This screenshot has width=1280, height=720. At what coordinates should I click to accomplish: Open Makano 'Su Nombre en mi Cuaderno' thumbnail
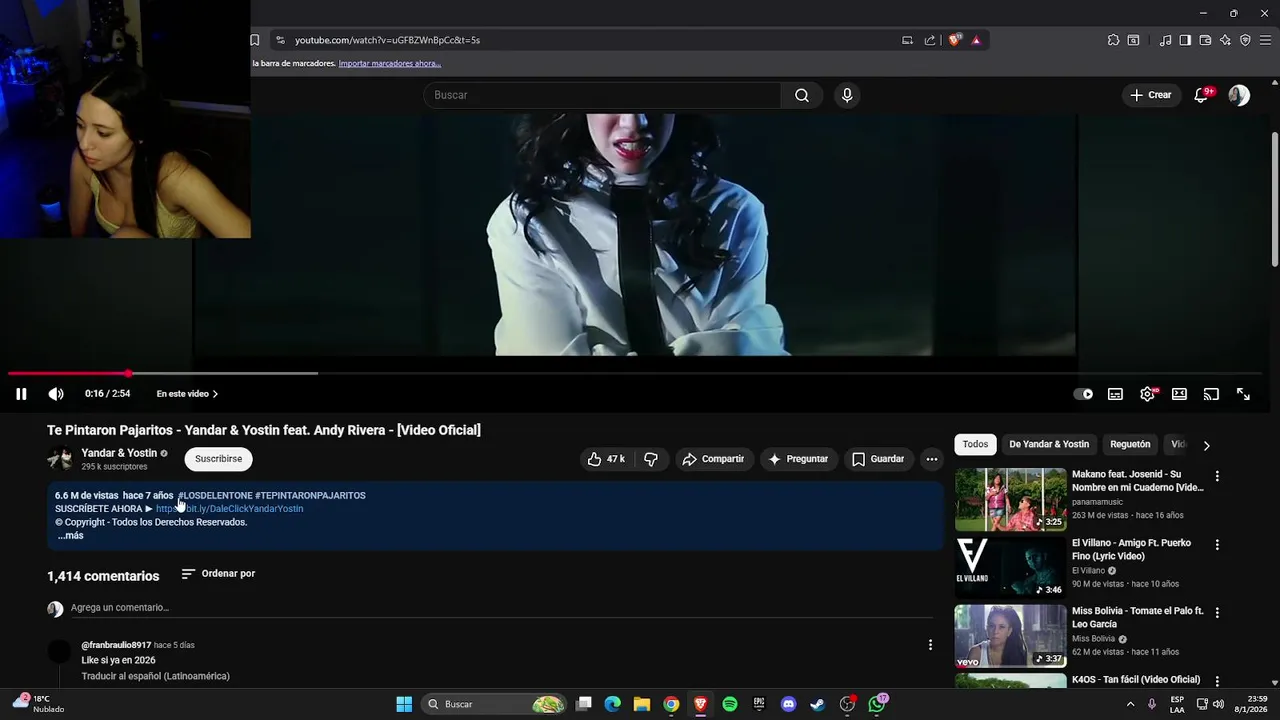(x=1010, y=499)
